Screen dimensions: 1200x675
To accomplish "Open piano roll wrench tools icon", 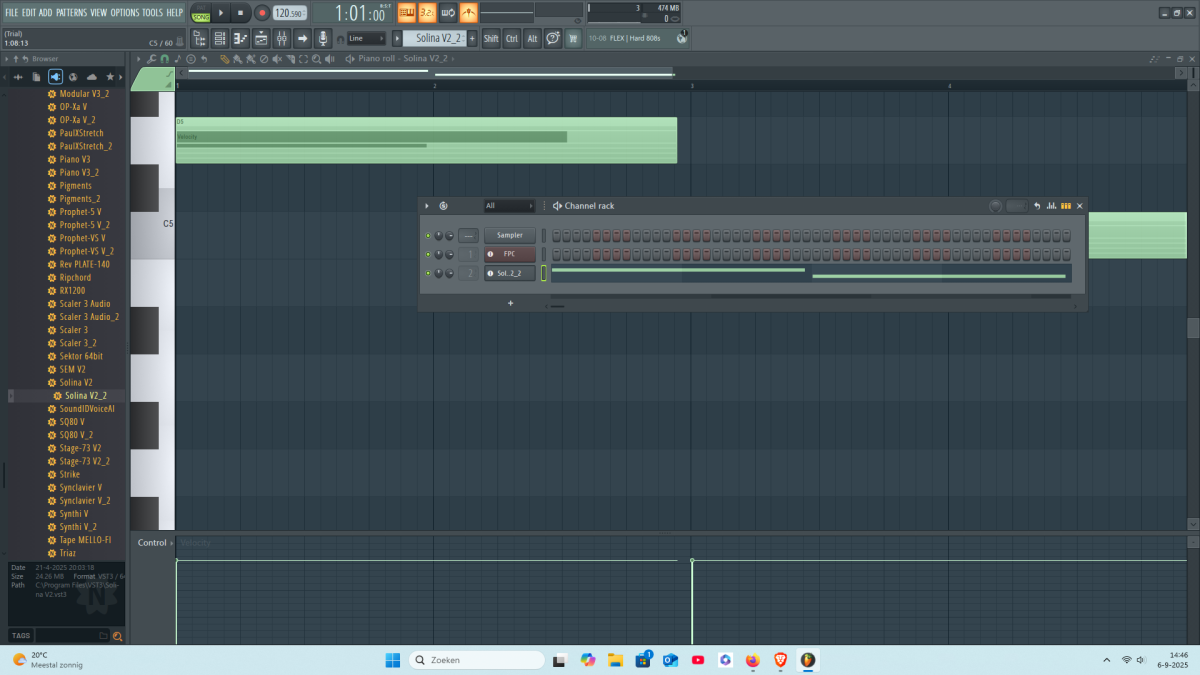I will pyautogui.click(x=151, y=59).
